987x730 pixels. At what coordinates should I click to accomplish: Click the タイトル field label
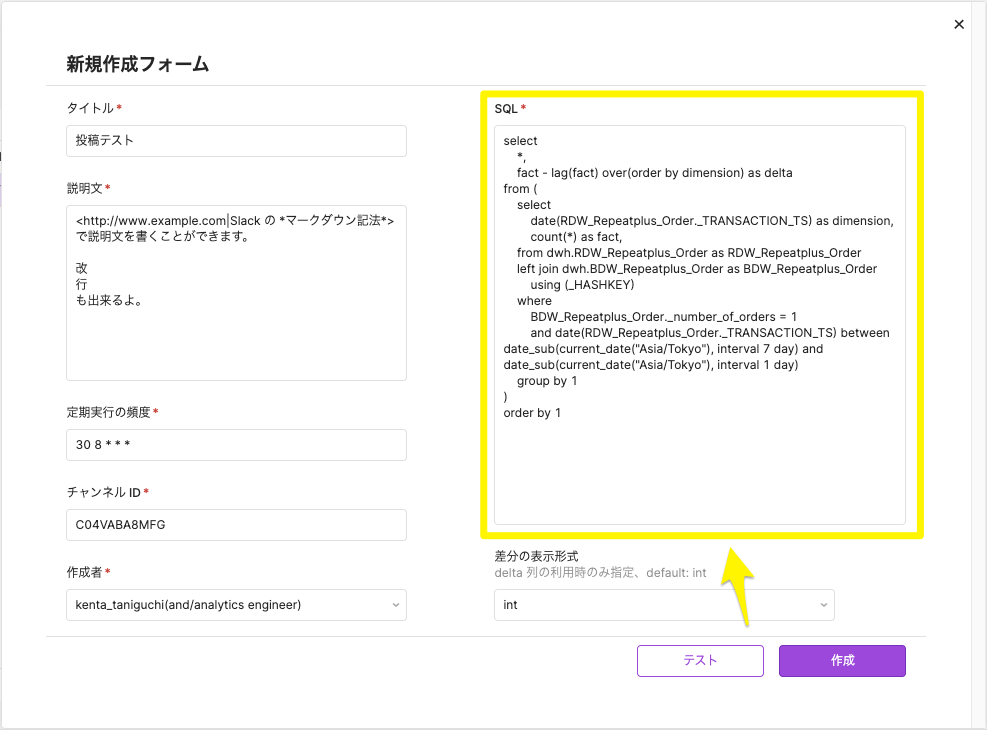[x=90, y=108]
